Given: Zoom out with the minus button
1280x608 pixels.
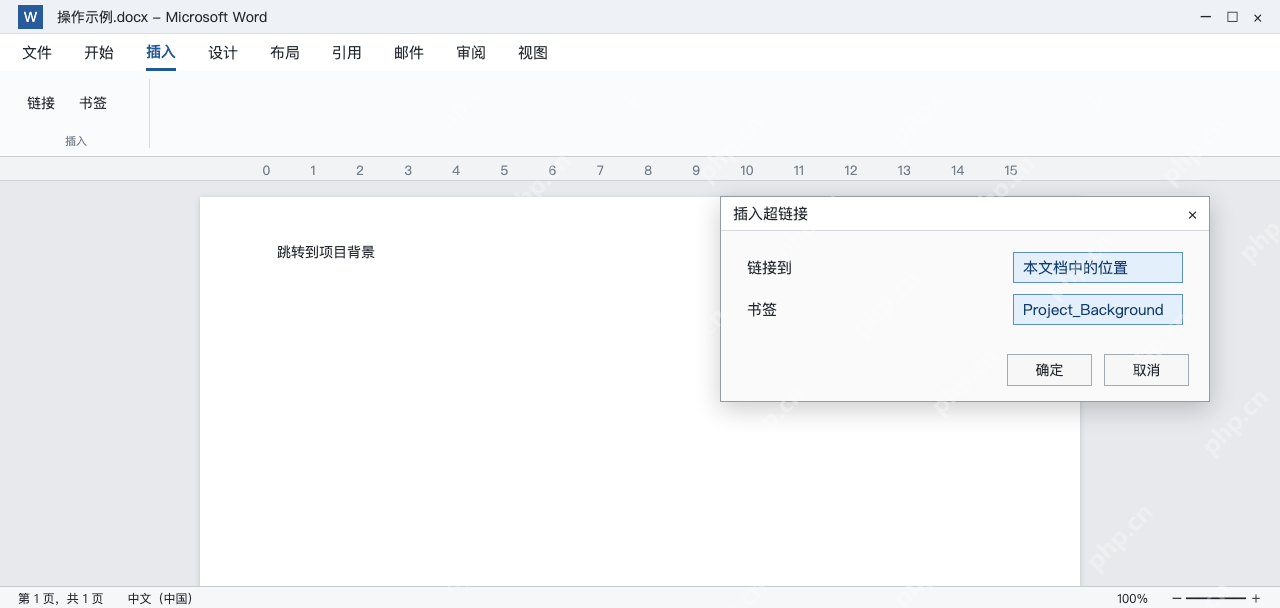Looking at the screenshot, I should 1177,598.
